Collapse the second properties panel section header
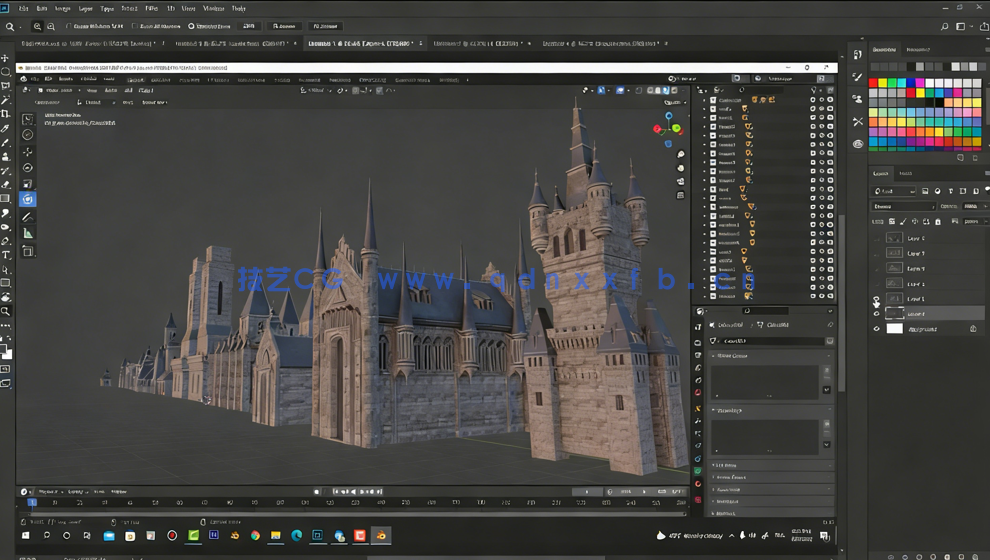This screenshot has height=560, width=990. (770, 410)
